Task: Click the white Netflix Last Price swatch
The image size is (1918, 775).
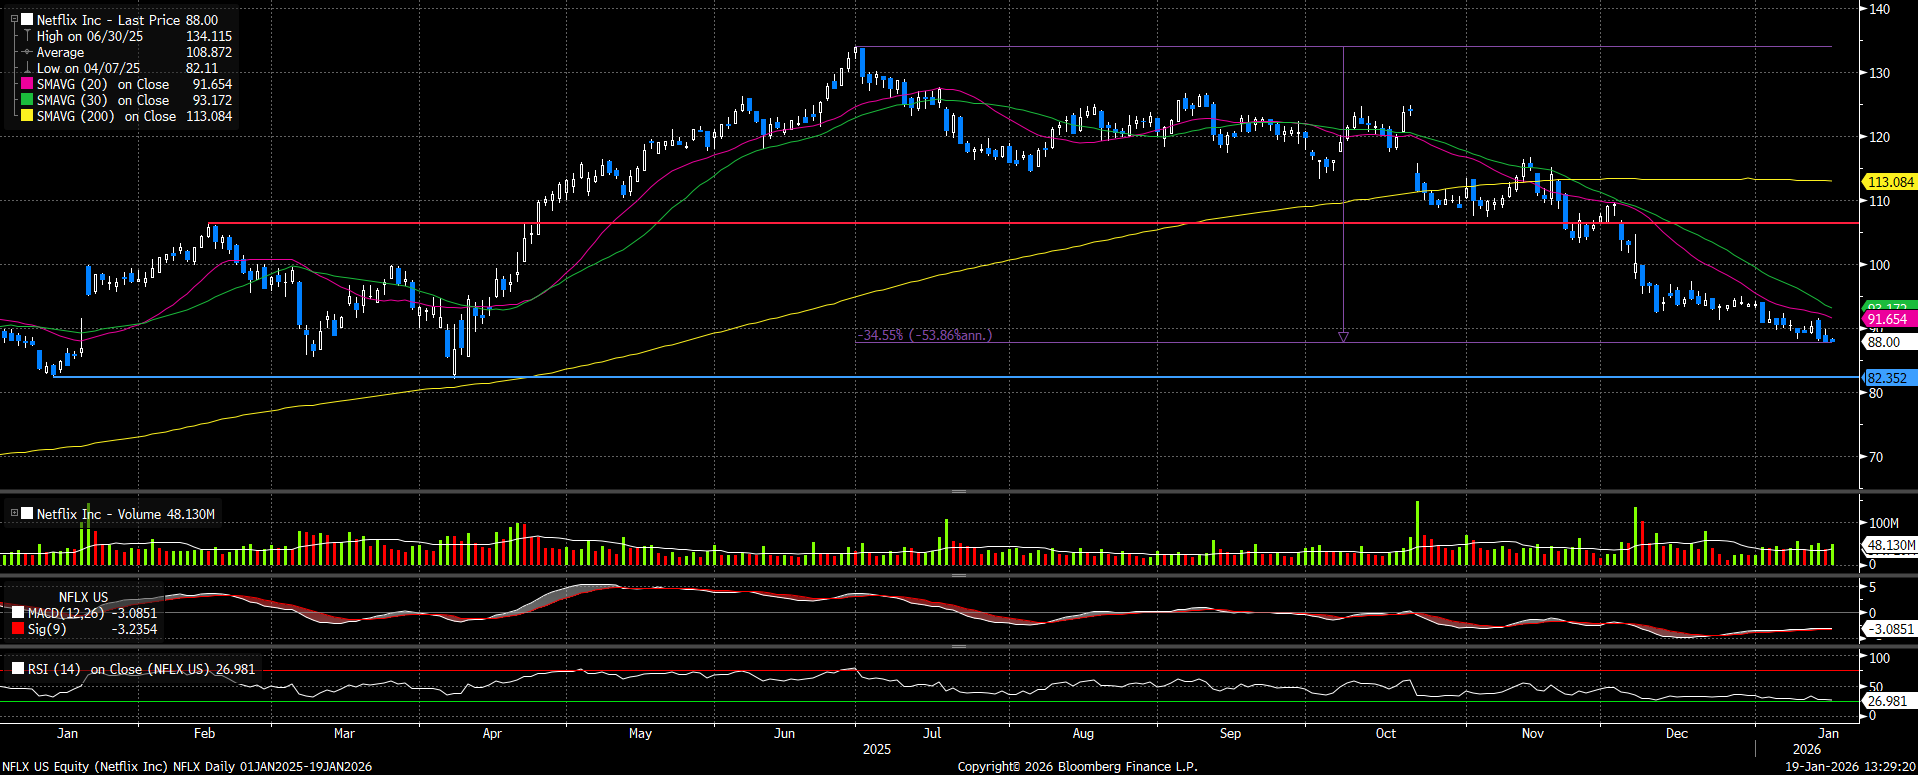Action: point(27,20)
